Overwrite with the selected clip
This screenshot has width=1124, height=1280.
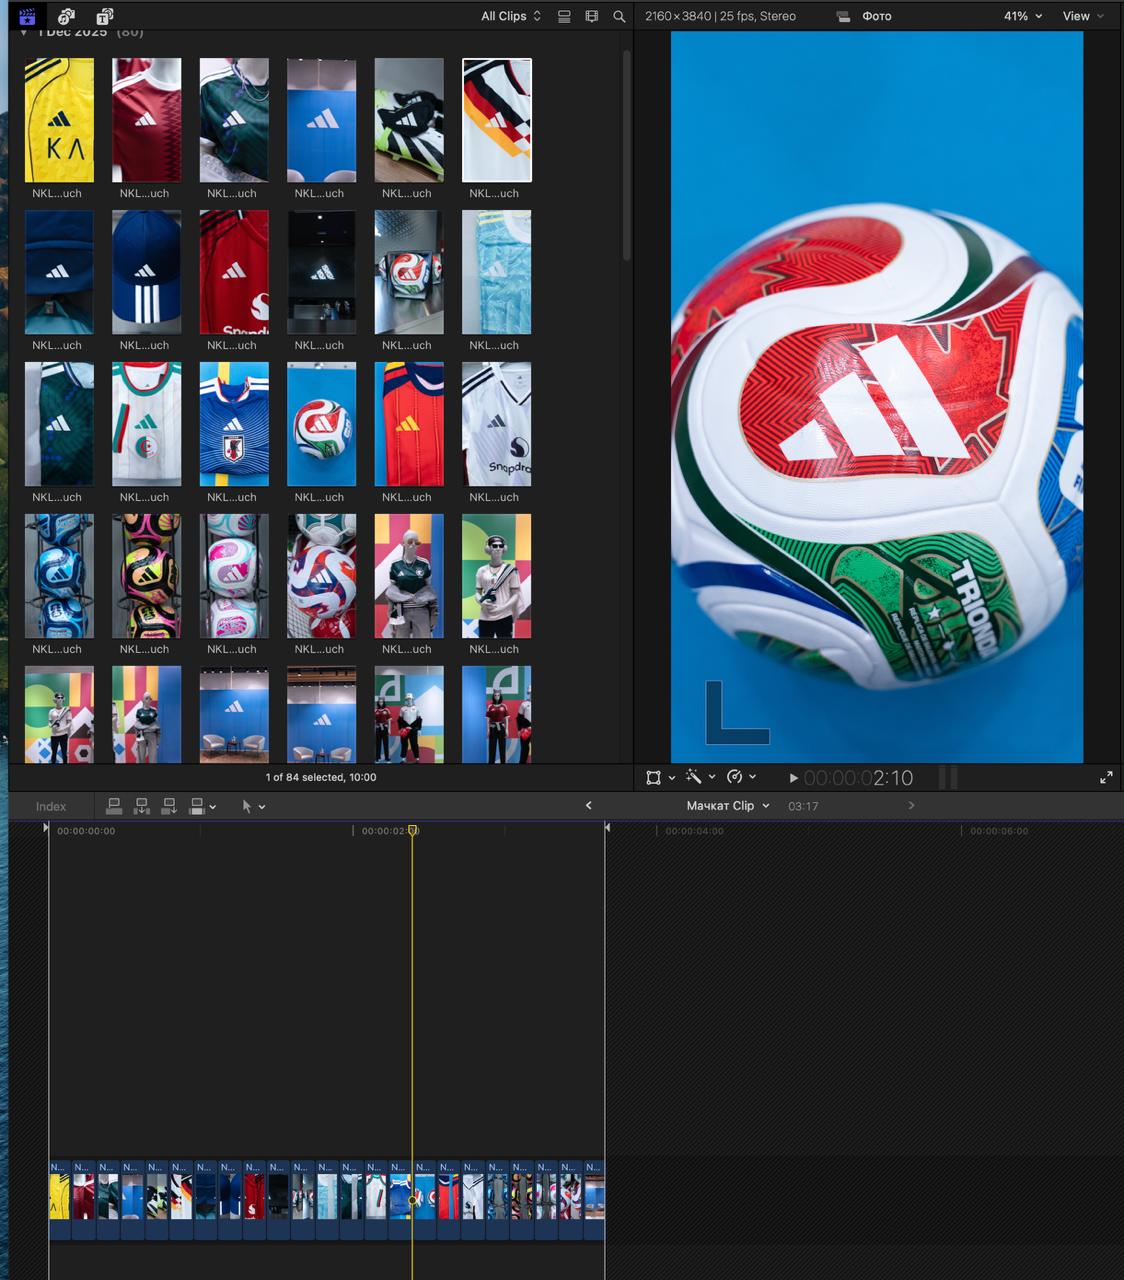[197, 806]
